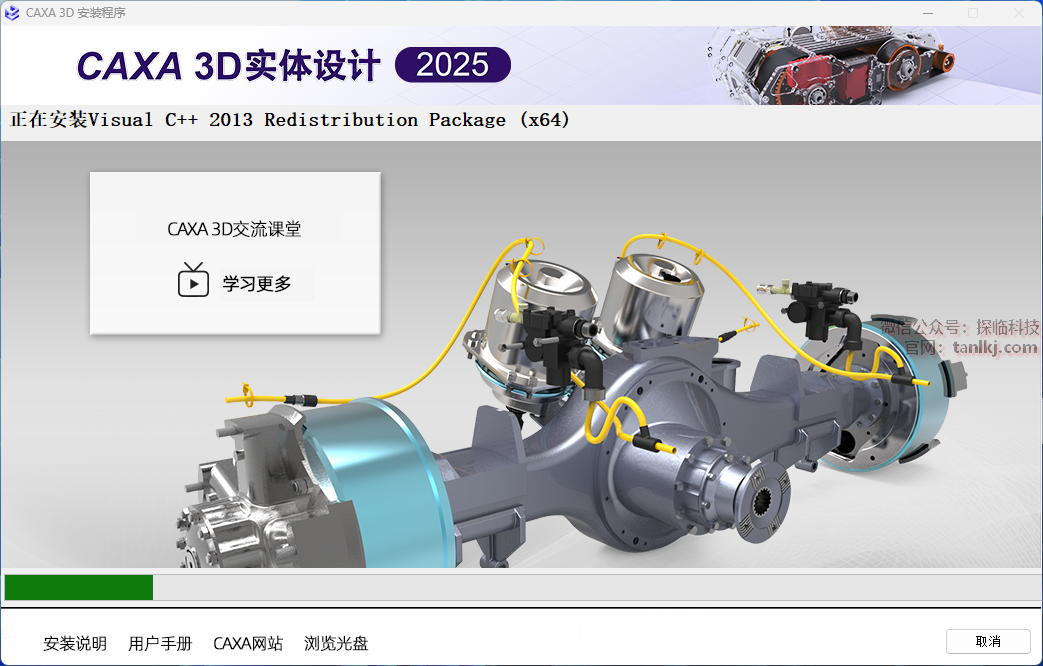Click the CAXA 3D交流课堂 card heading
This screenshot has height=666, width=1043.
tap(234, 229)
